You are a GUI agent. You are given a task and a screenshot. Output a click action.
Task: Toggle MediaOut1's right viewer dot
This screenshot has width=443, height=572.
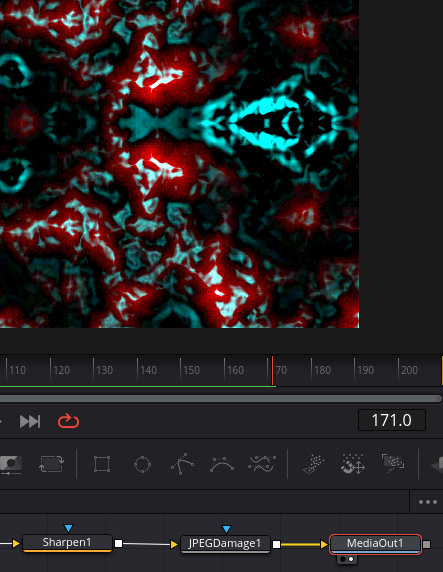tap(351, 559)
